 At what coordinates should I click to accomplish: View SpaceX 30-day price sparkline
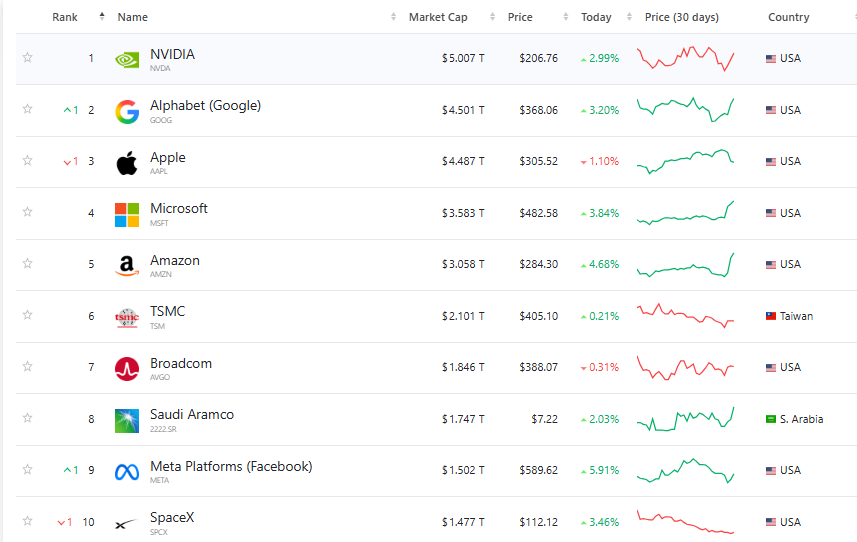click(685, 522)
